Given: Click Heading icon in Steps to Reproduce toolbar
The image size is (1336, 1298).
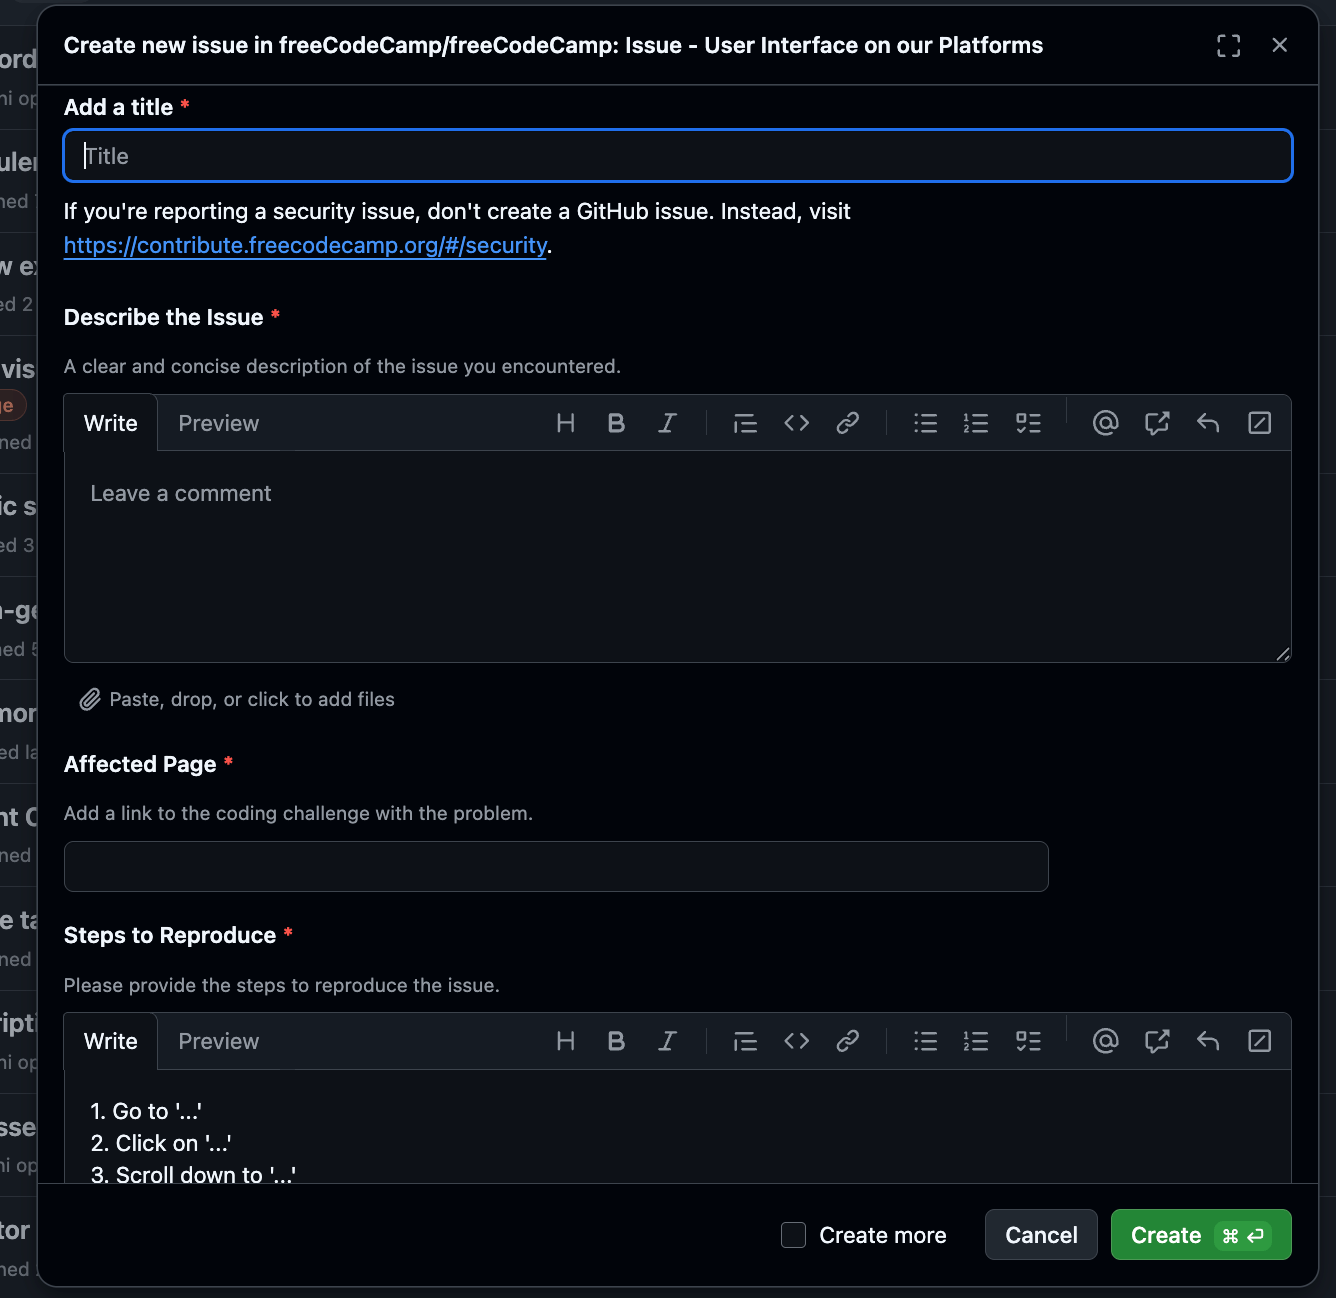Looking at the screenshot, I should [x=565, y=1041].
